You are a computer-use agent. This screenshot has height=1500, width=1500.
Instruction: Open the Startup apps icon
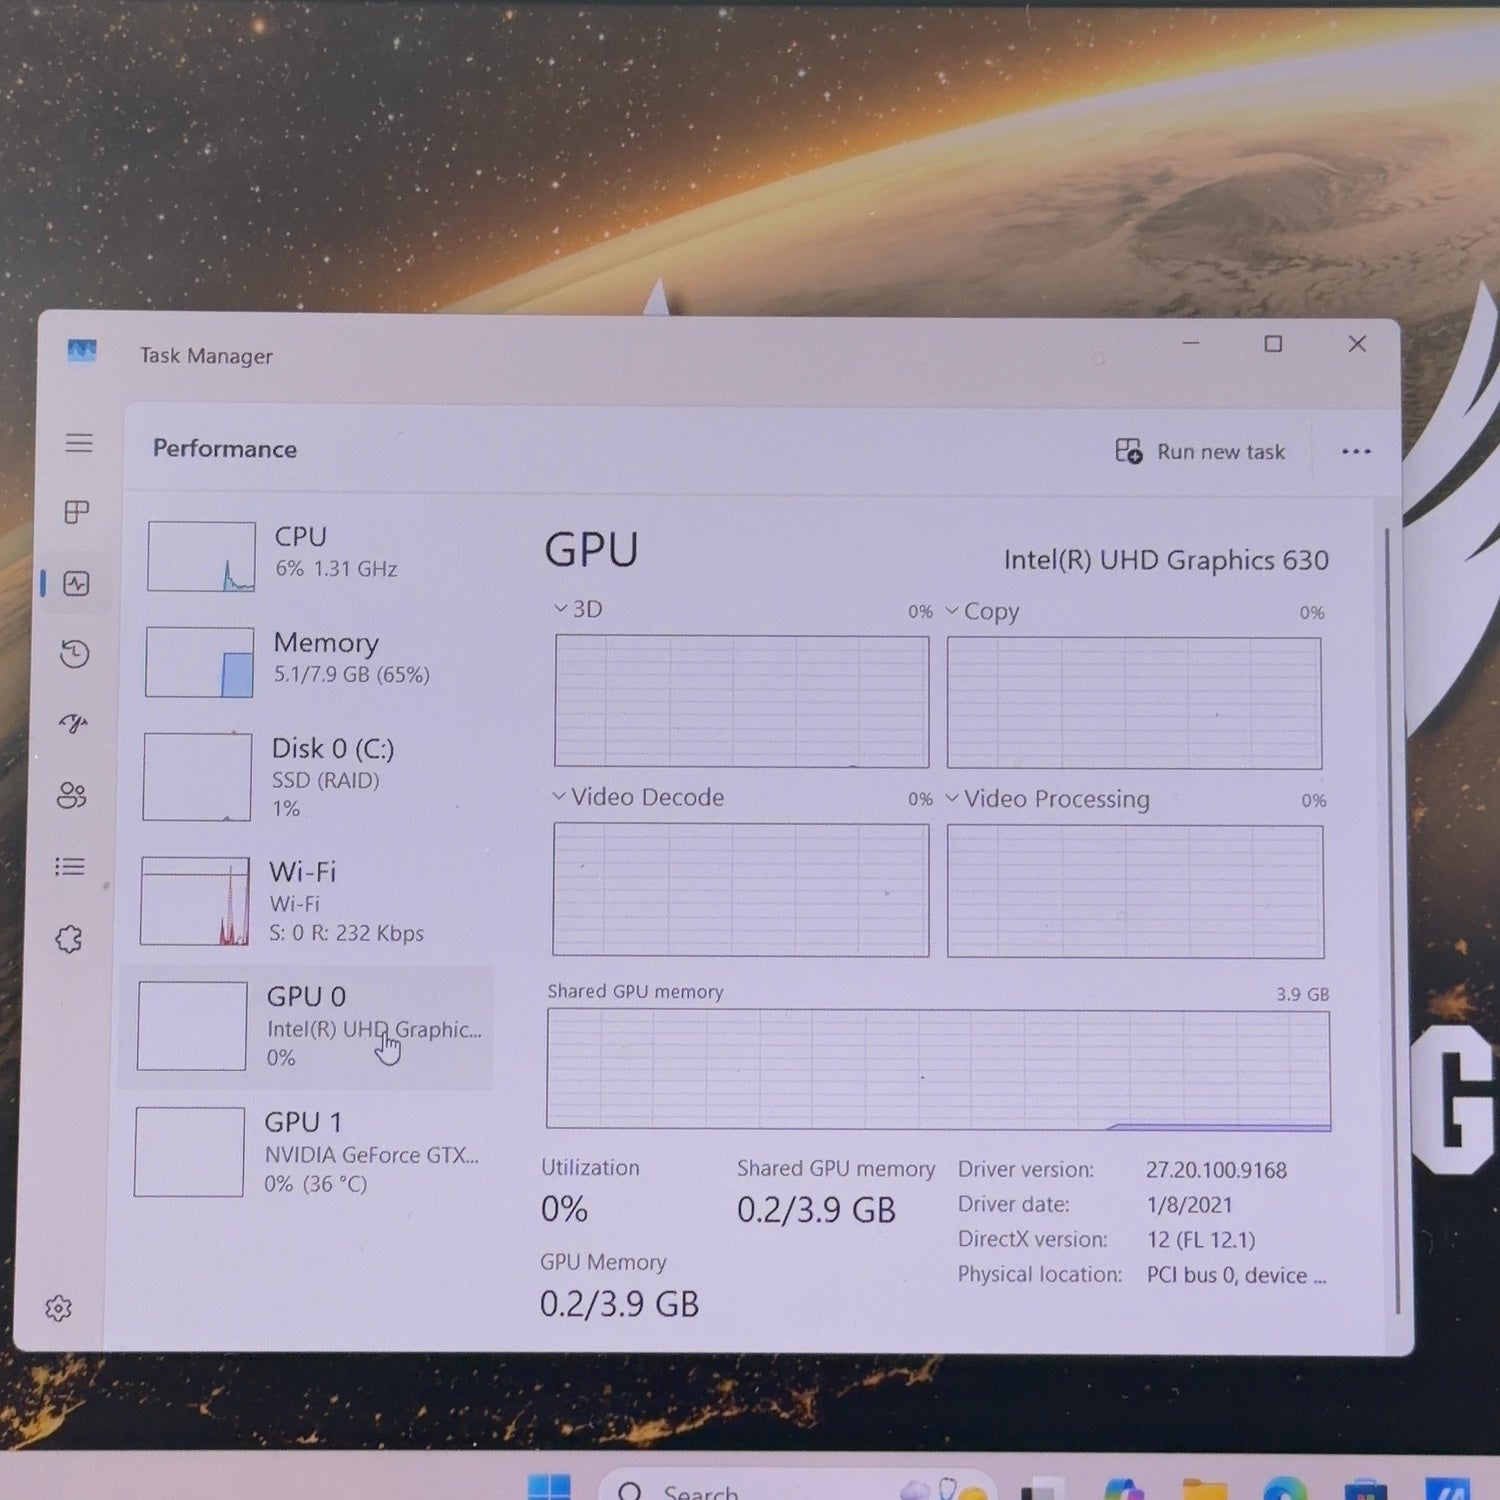click(x=73, y=723)
